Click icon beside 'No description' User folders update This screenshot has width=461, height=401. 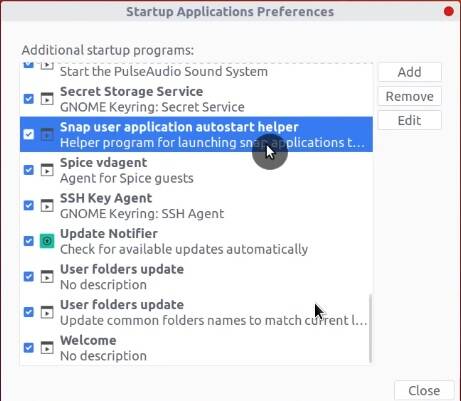click(47, 277)
